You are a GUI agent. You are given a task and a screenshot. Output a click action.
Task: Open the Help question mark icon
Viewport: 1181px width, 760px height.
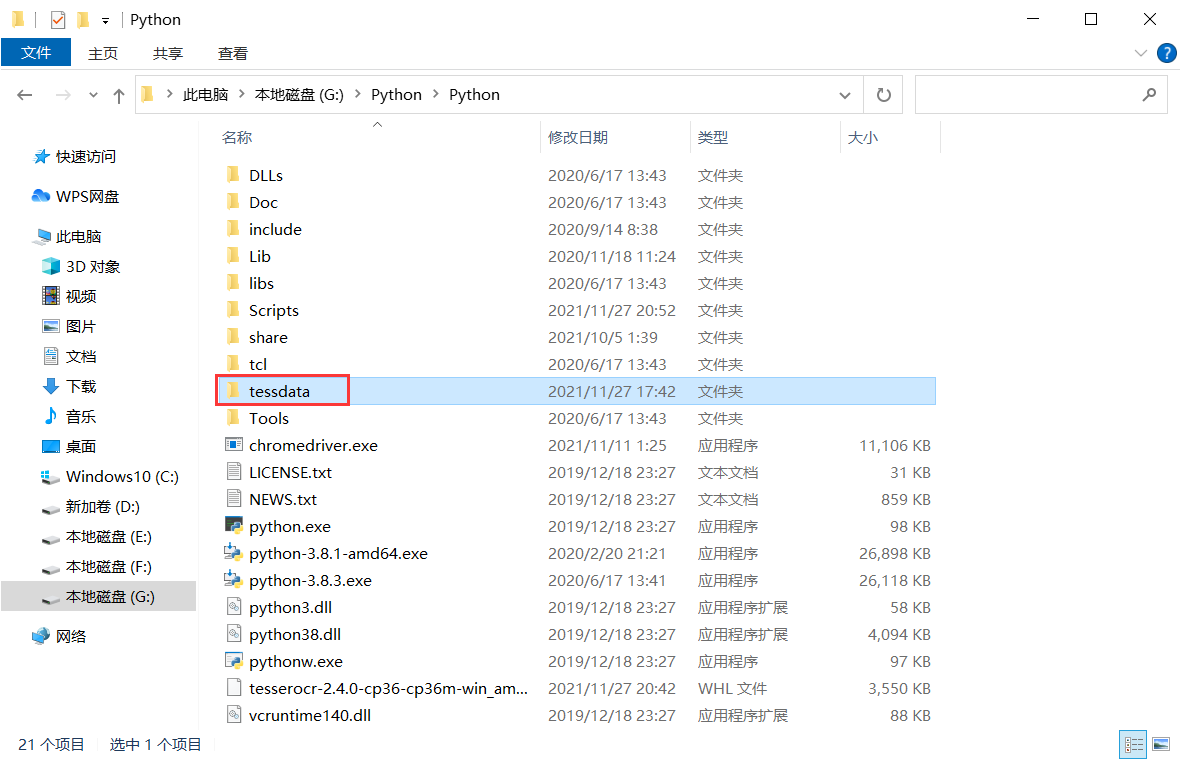coord(1166,53)
